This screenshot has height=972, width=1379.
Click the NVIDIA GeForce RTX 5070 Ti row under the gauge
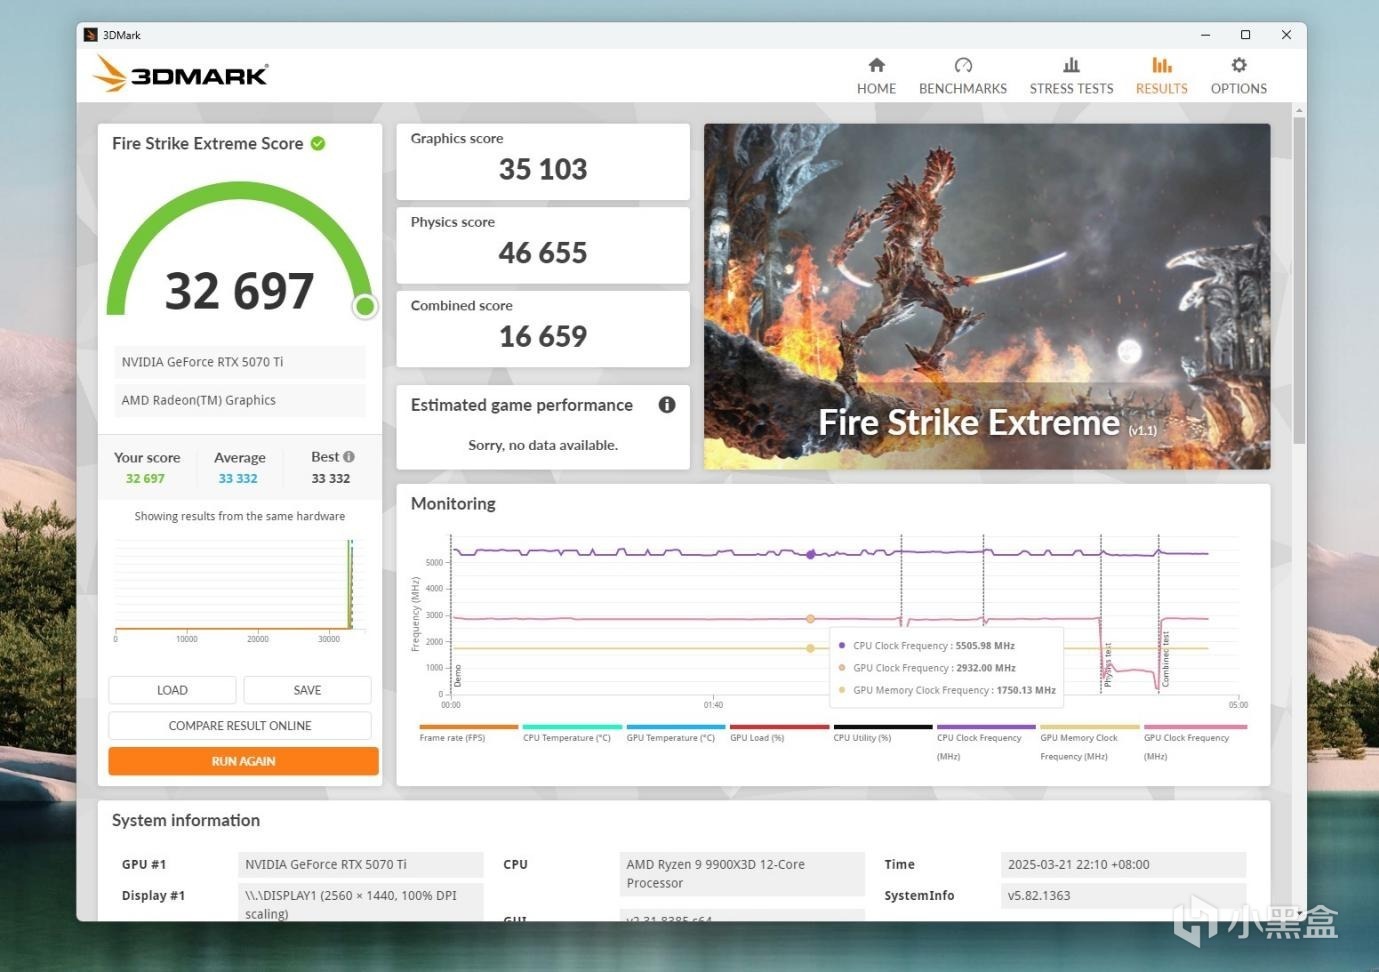pos(240,362)
